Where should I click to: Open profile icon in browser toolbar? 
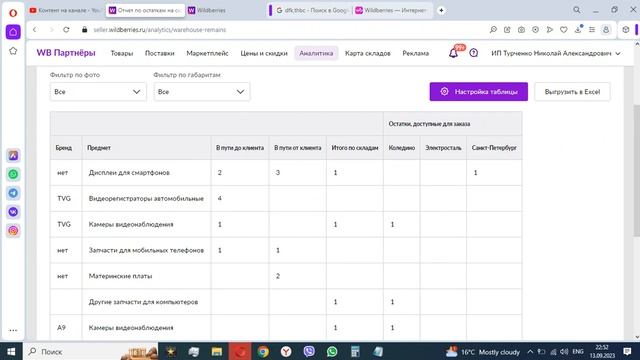click(606, 30)
